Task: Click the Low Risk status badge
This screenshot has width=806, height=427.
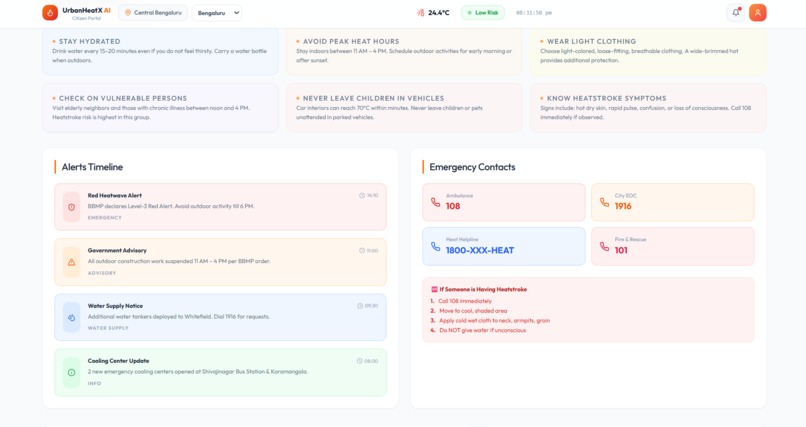Action: click(x=483, y=13)
